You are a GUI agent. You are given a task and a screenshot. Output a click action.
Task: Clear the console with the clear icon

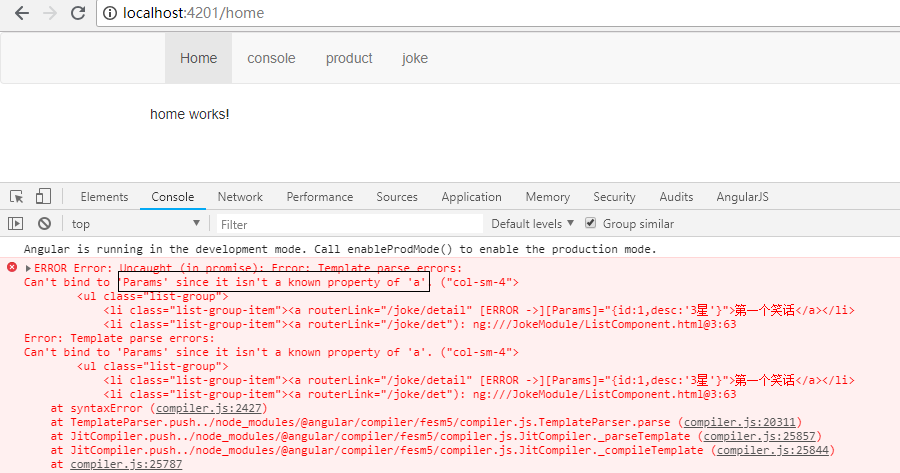click(x=44, y=224)
